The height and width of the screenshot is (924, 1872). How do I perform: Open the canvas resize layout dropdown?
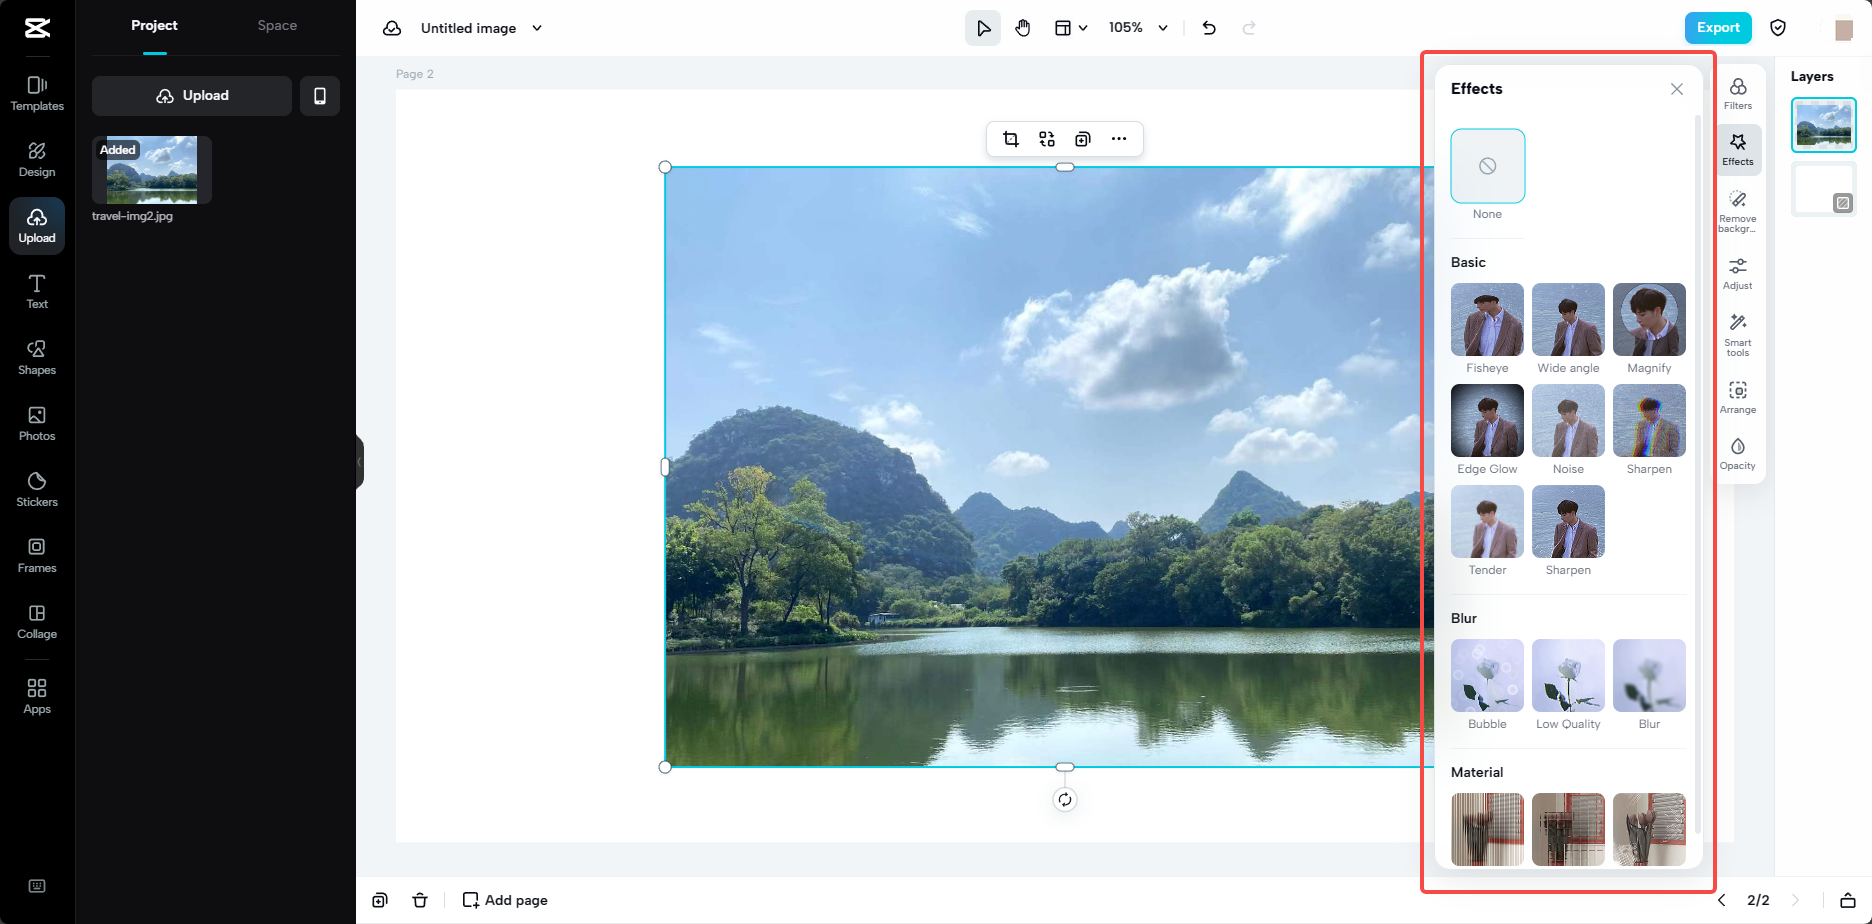(1070, 28)
